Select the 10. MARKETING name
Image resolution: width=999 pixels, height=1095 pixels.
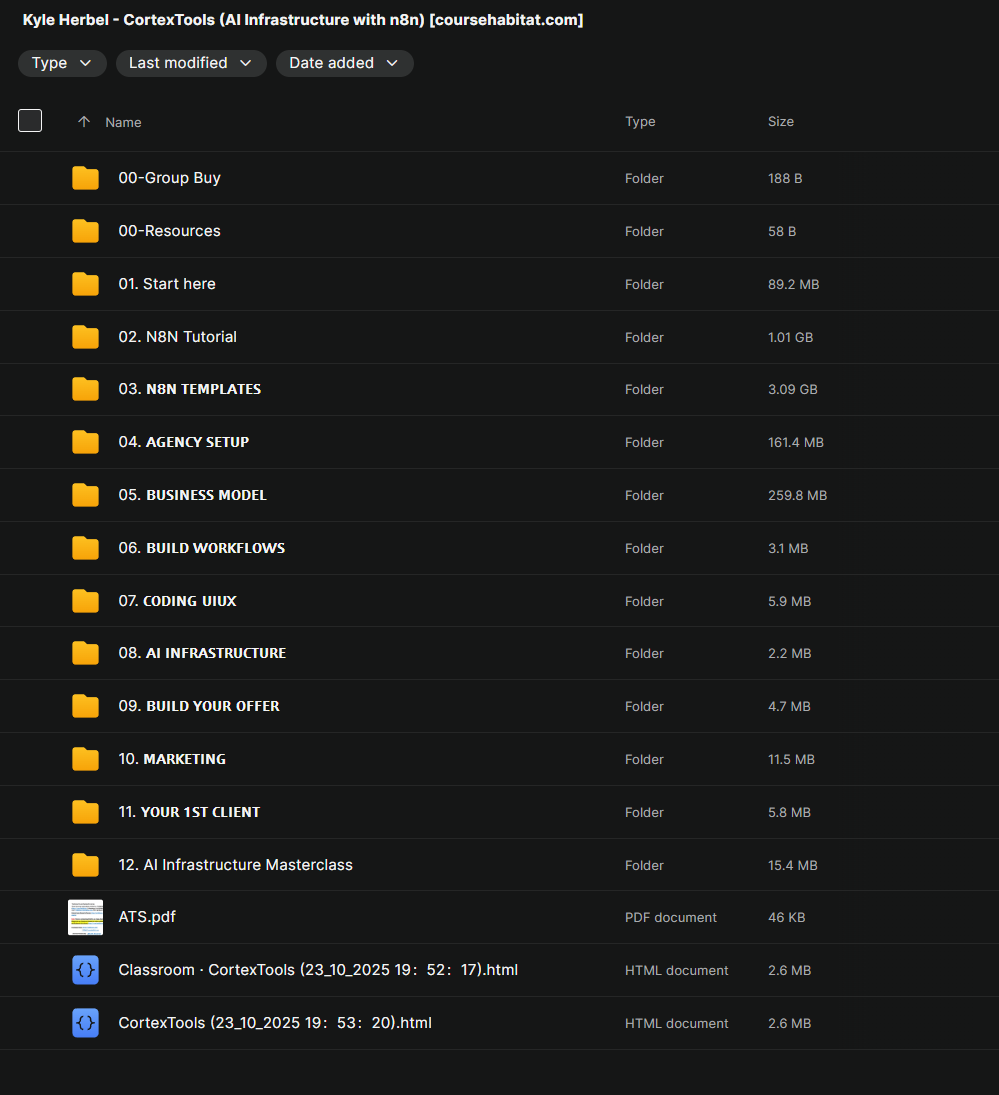(x=172, y=759)
